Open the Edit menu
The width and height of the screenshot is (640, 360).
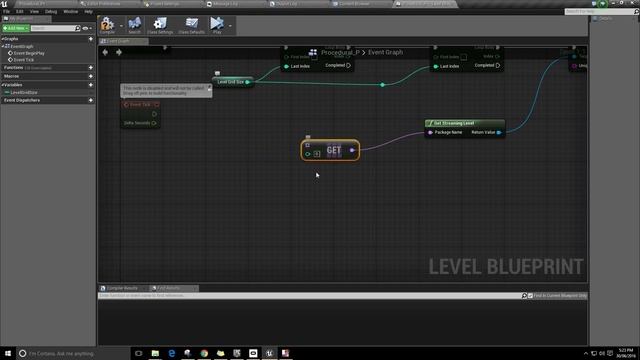tap(20, 11)
